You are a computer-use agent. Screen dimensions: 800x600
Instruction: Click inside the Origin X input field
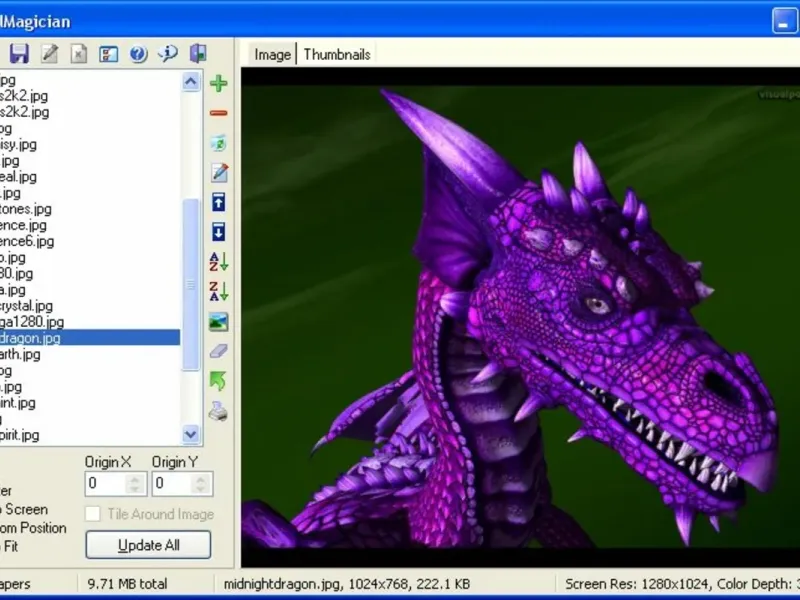[106, 483]
